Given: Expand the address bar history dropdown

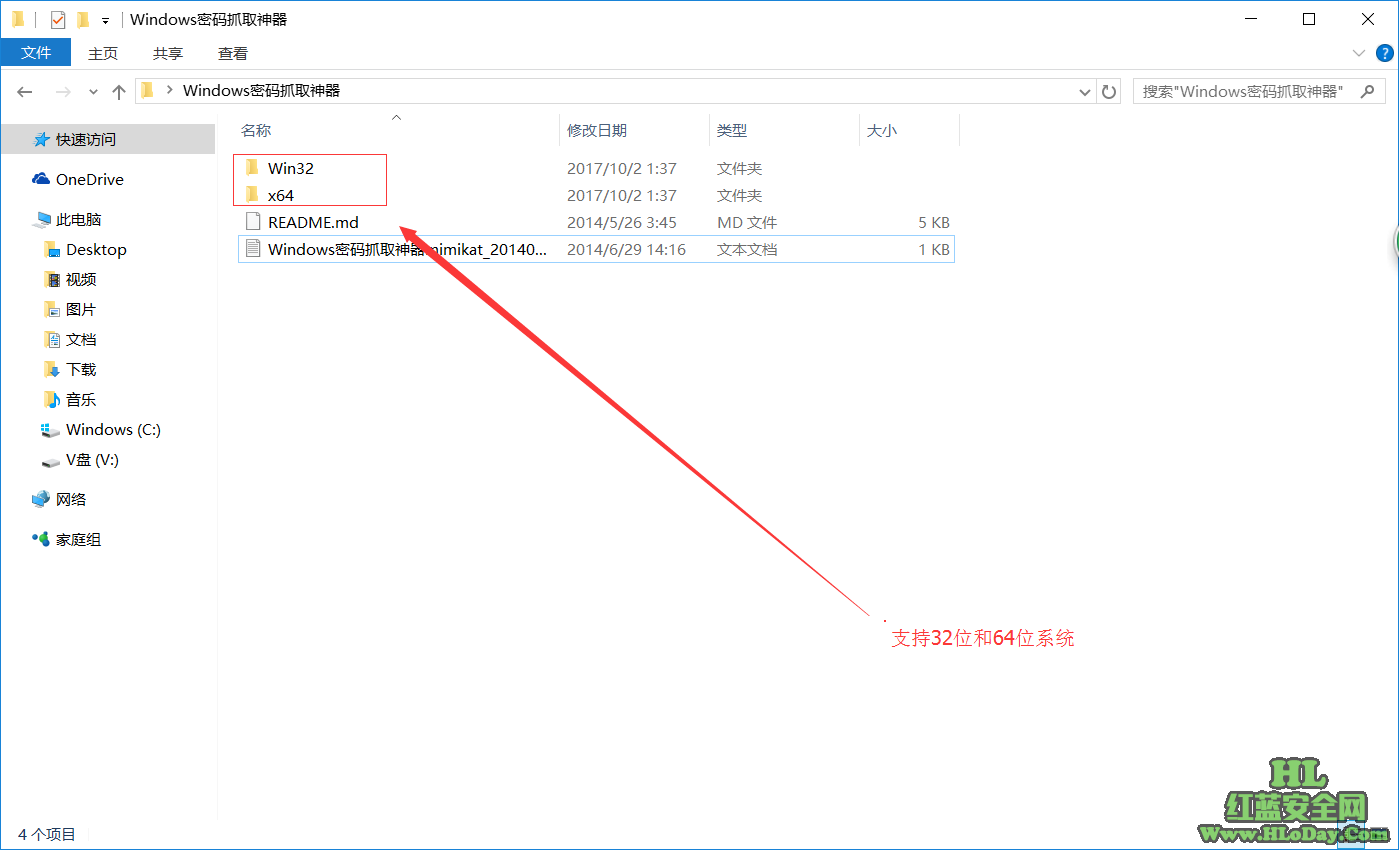Looking at the screenshot, I should point(1085,91).
